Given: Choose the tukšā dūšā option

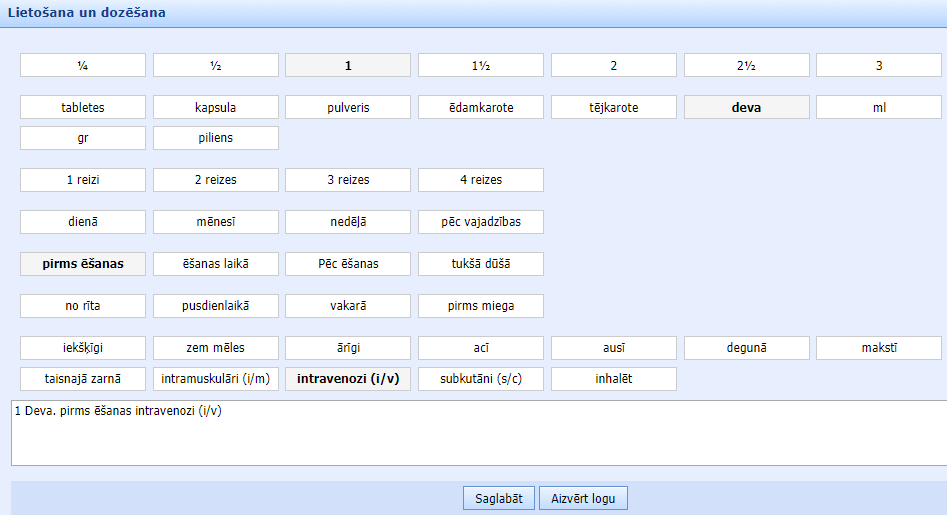Looking at the screenshot, I should pyautogui.click(x=481, y=264).
